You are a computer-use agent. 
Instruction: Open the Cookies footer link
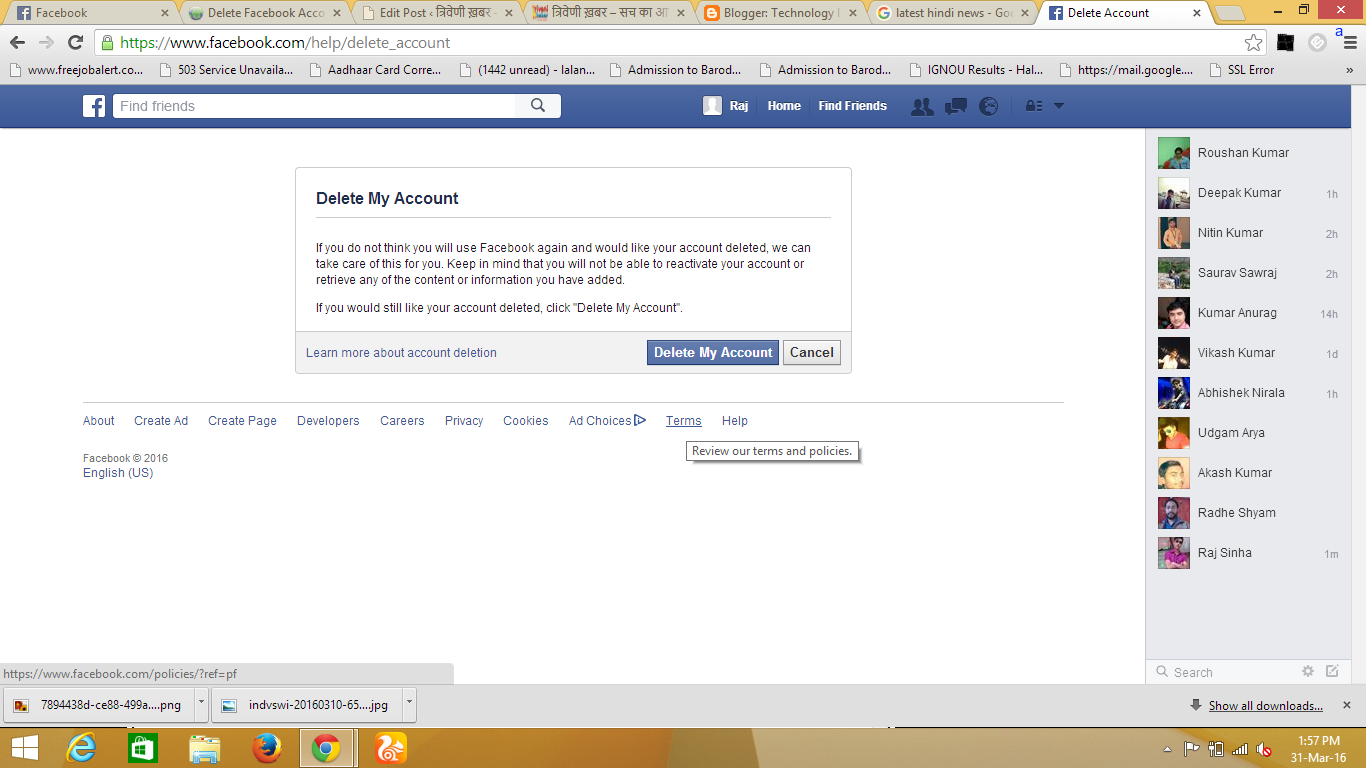click(526, 421)
